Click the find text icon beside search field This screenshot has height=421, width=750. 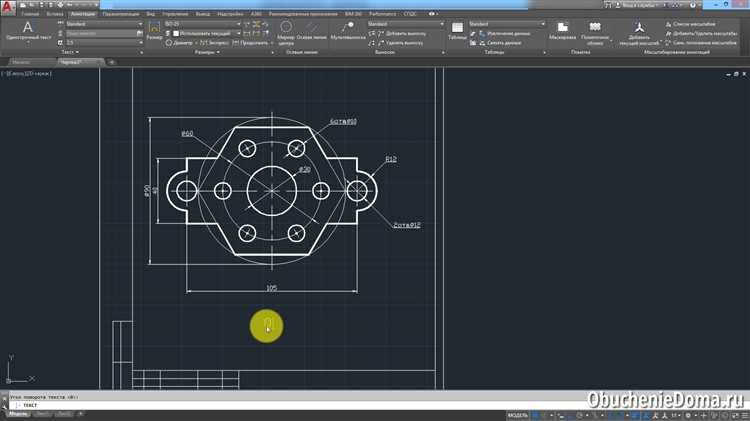pos(140,33)
